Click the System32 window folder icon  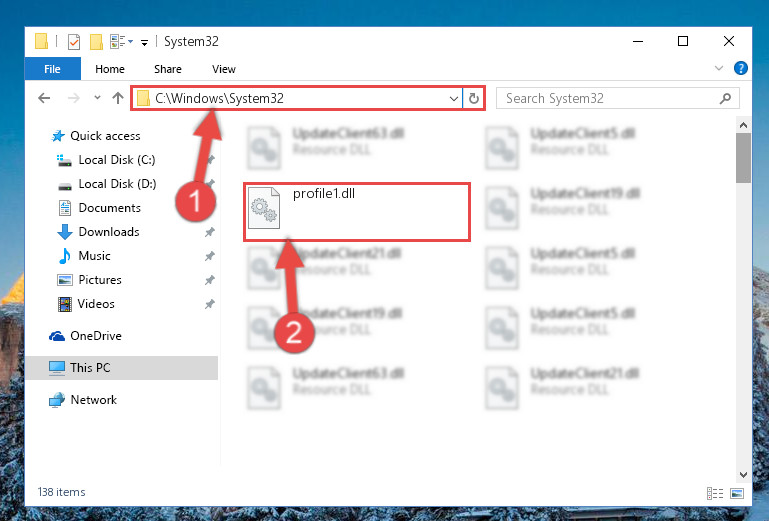(42, 42)
